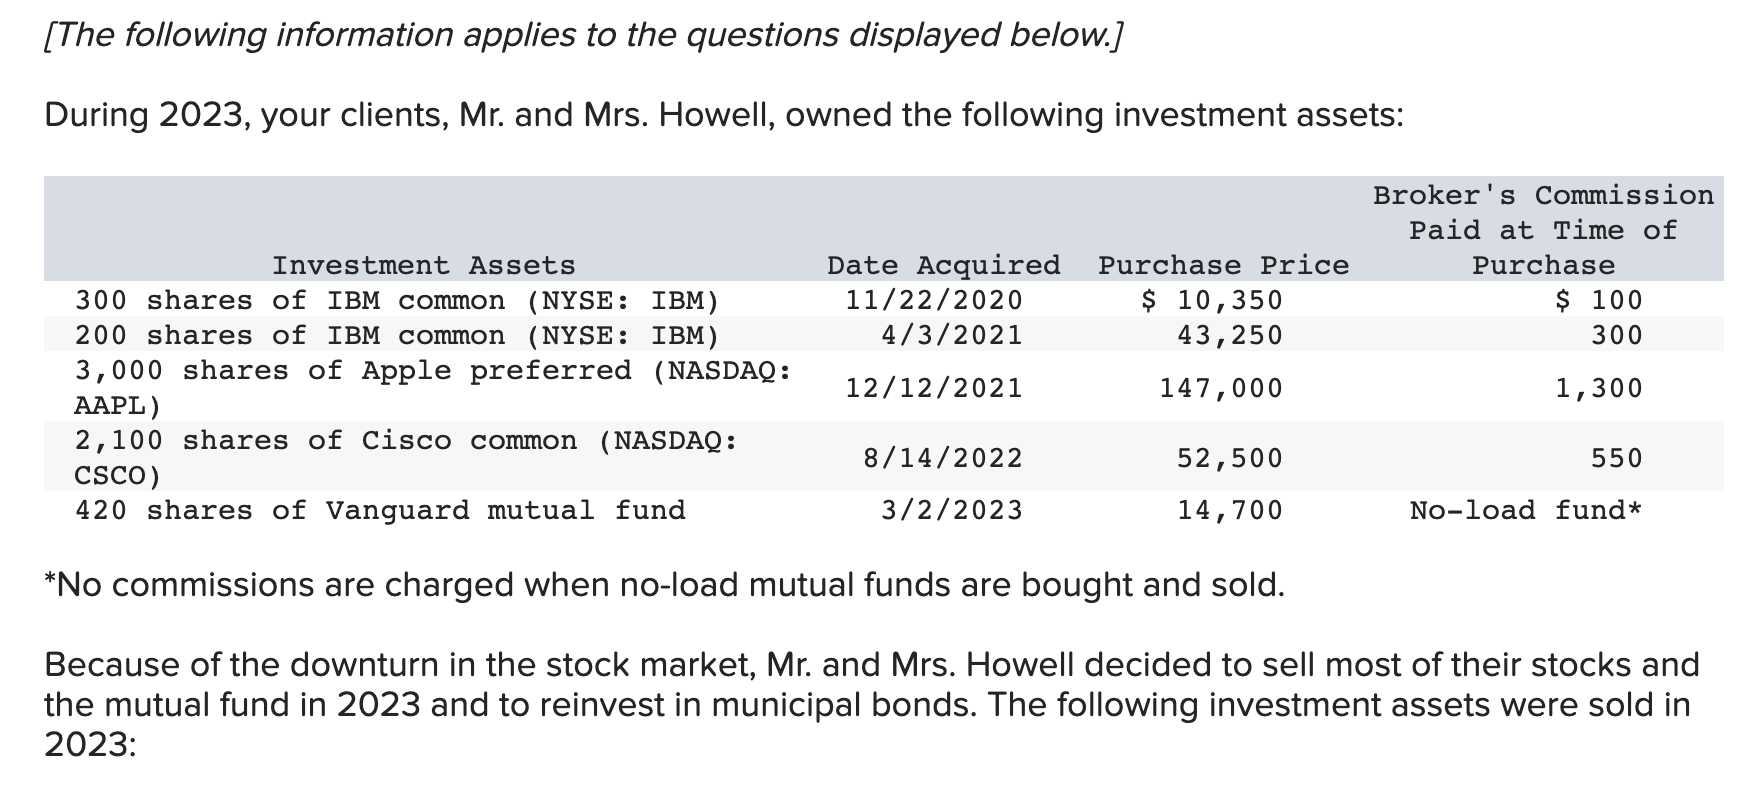Viewport: 1756px width, 792px height.
Task: Click the 4/3/2021 date cell
Action: (952, 335)
